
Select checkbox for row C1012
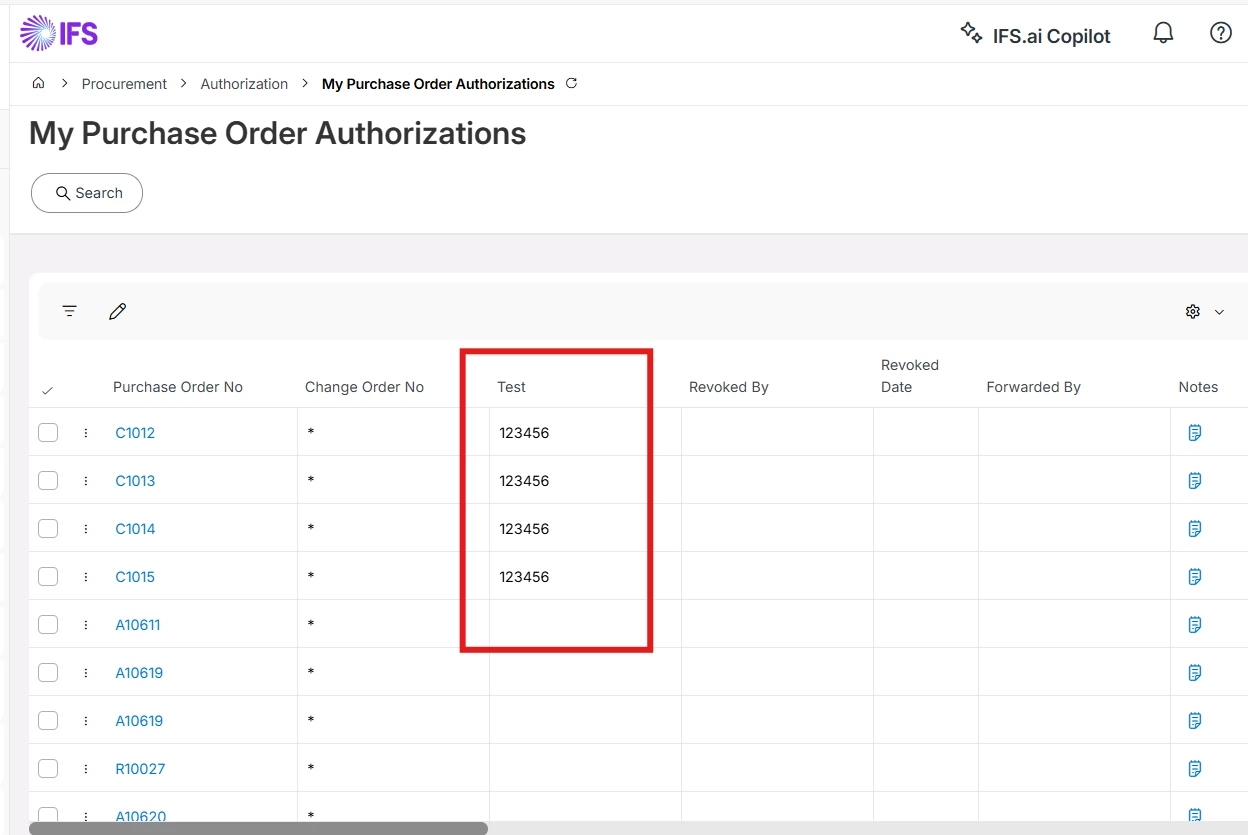pyautogui.click(x=48, y=433)
